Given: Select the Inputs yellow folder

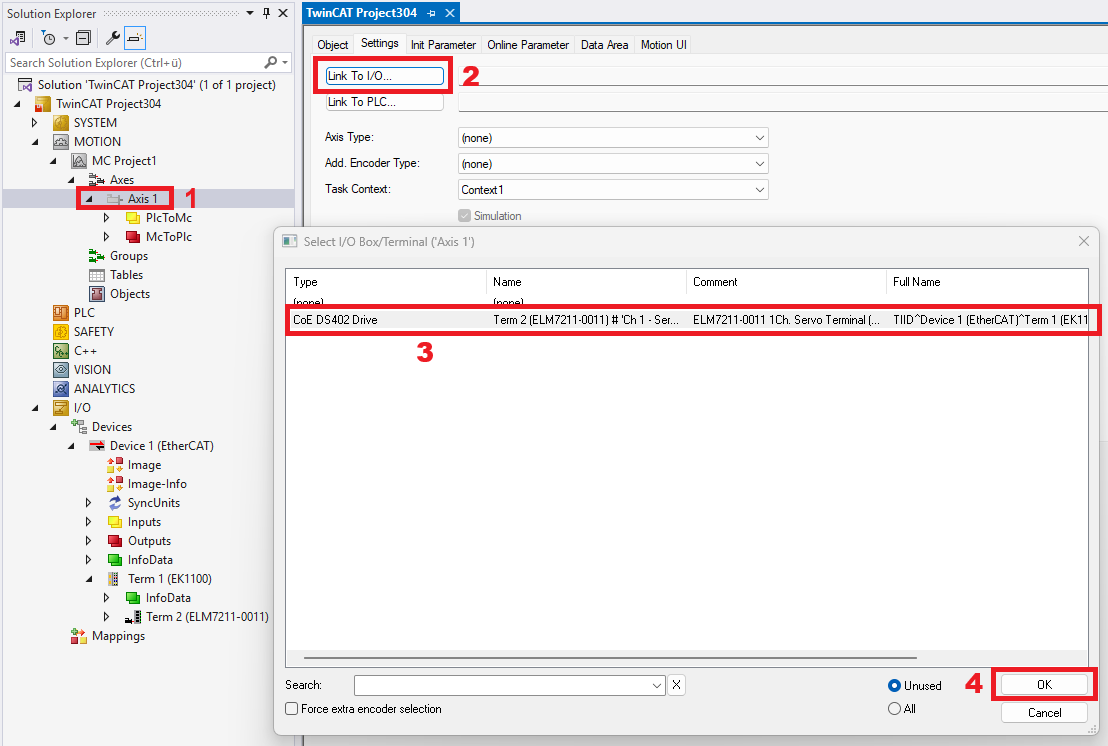Looking at the screenshot, I should 115,522.
